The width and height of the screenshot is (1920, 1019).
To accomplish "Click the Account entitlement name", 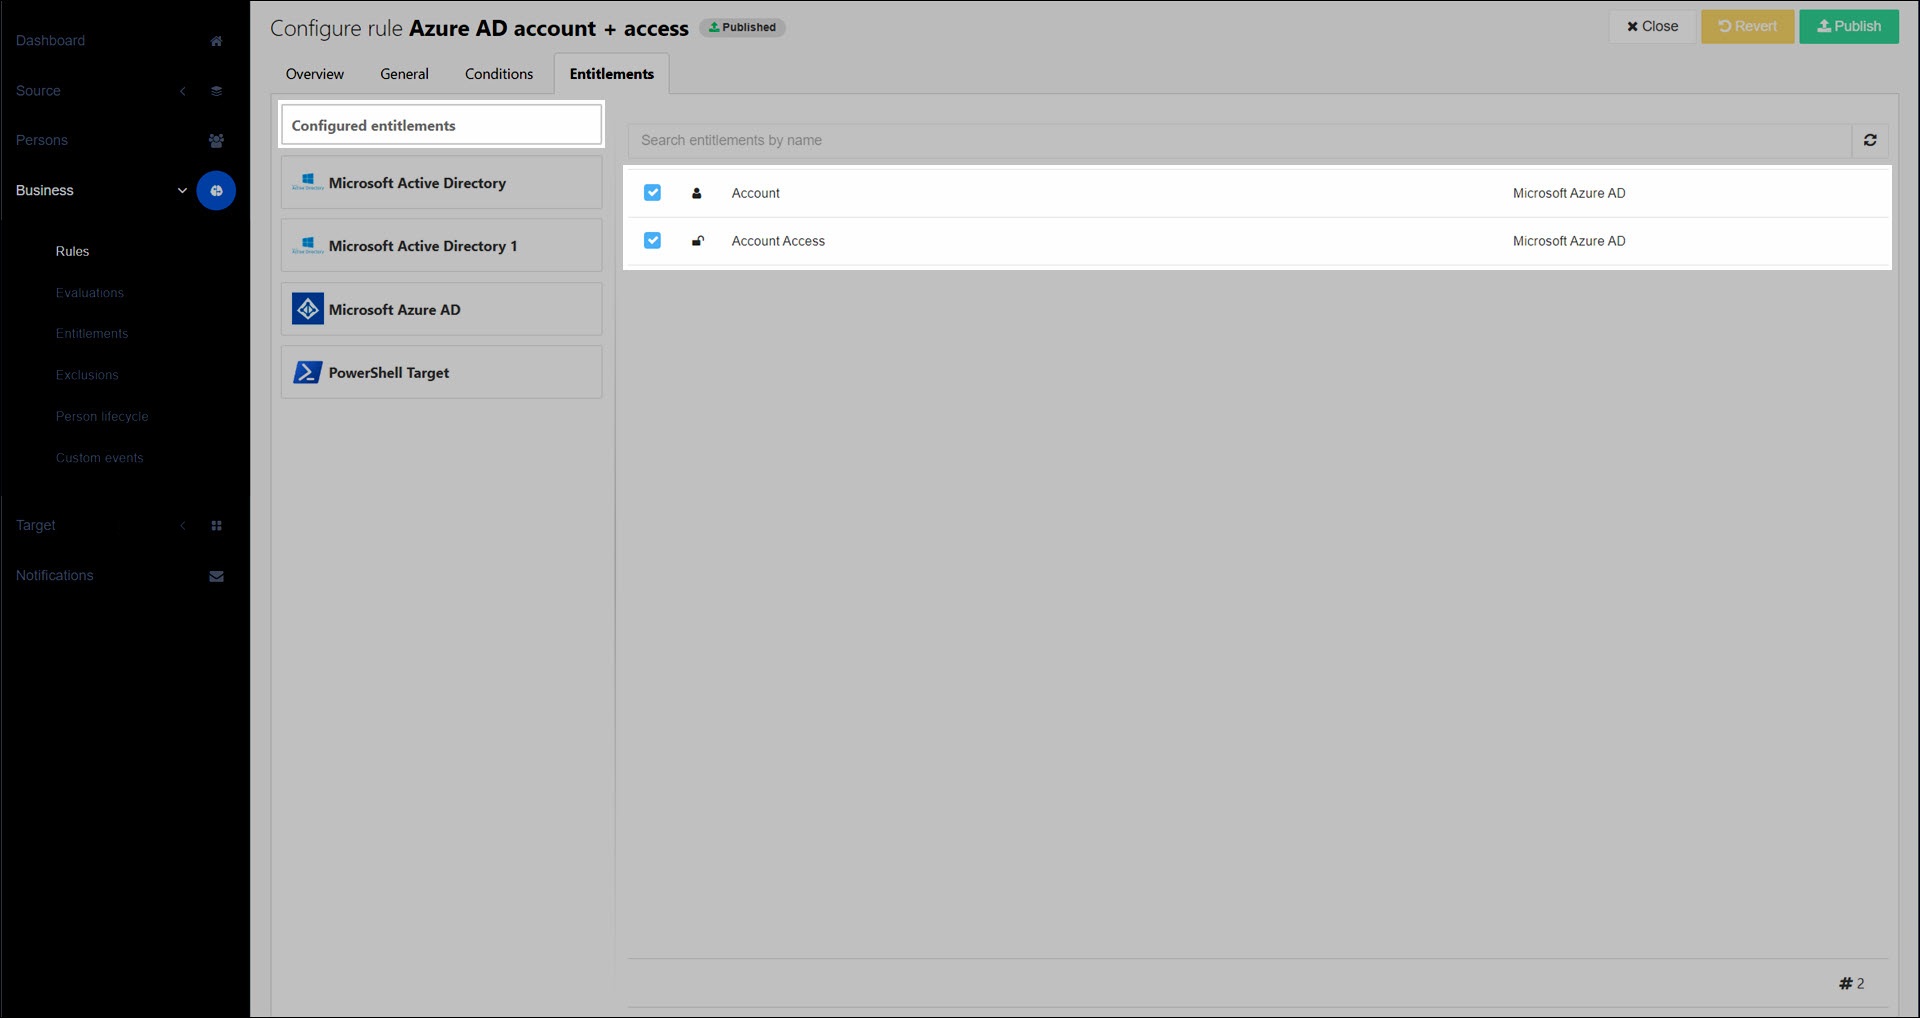I will pyautogui.click(x=755, y=194).
